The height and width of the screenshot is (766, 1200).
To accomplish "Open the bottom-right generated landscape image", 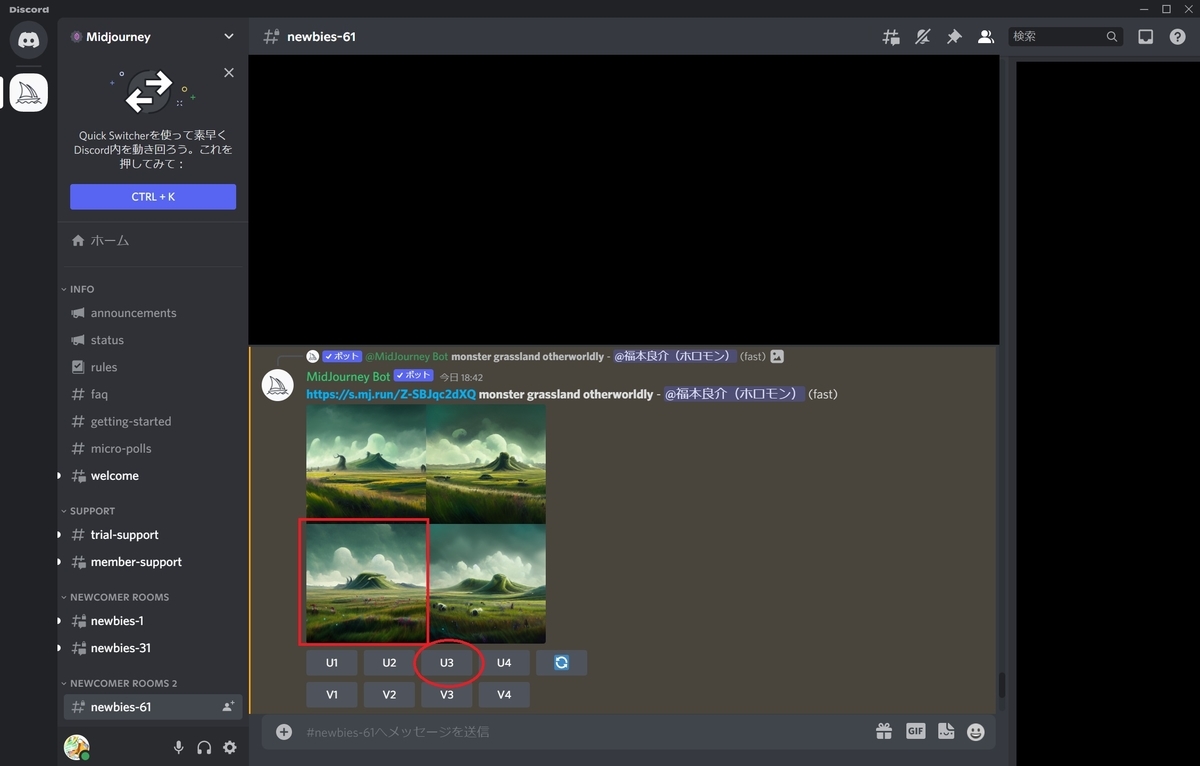I will click(486, 584).
